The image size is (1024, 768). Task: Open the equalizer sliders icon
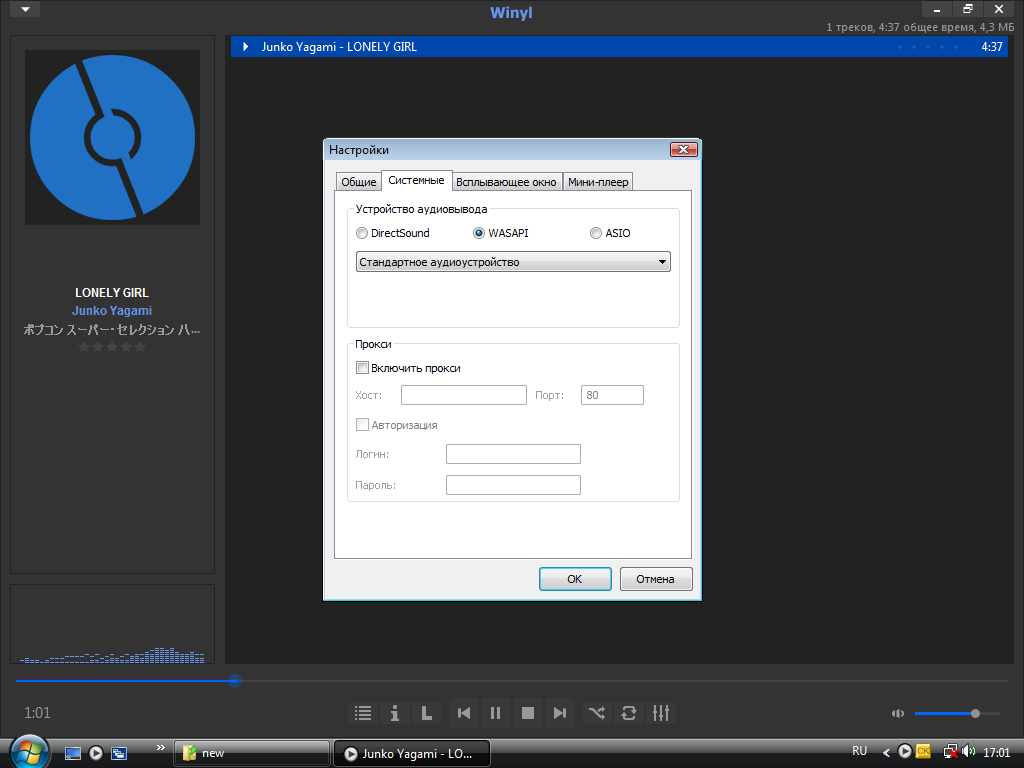tap(661, 713)
